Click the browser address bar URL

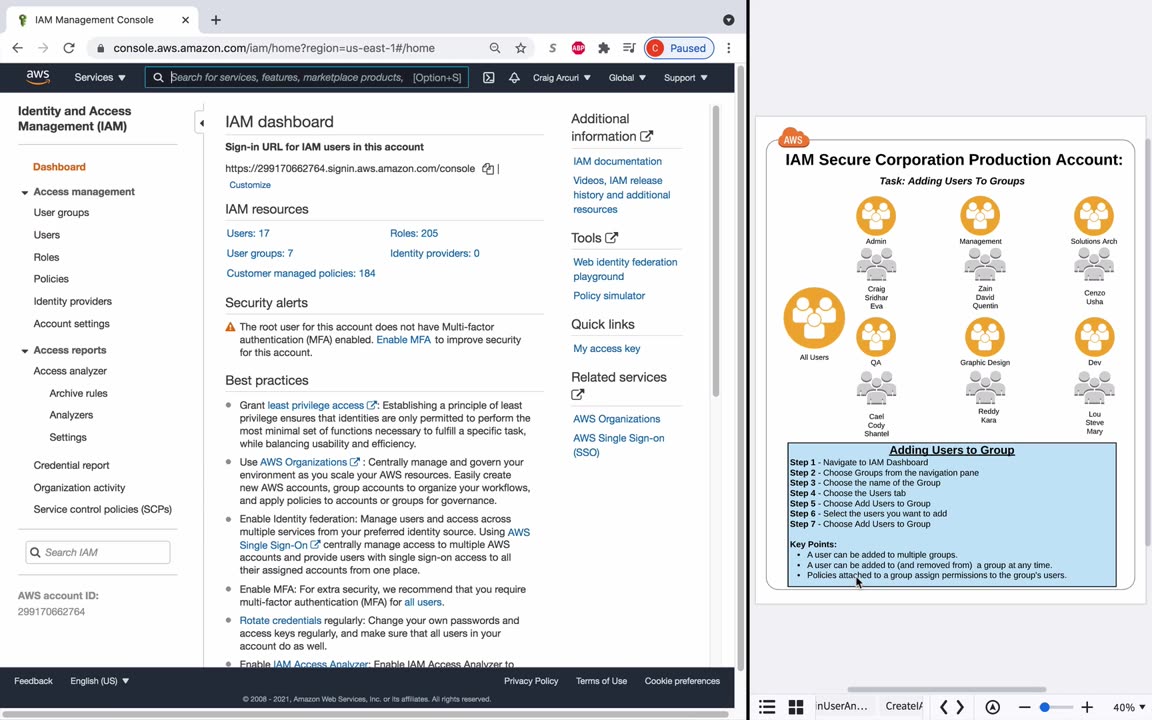pyautogui.click(x=273, y=48)
